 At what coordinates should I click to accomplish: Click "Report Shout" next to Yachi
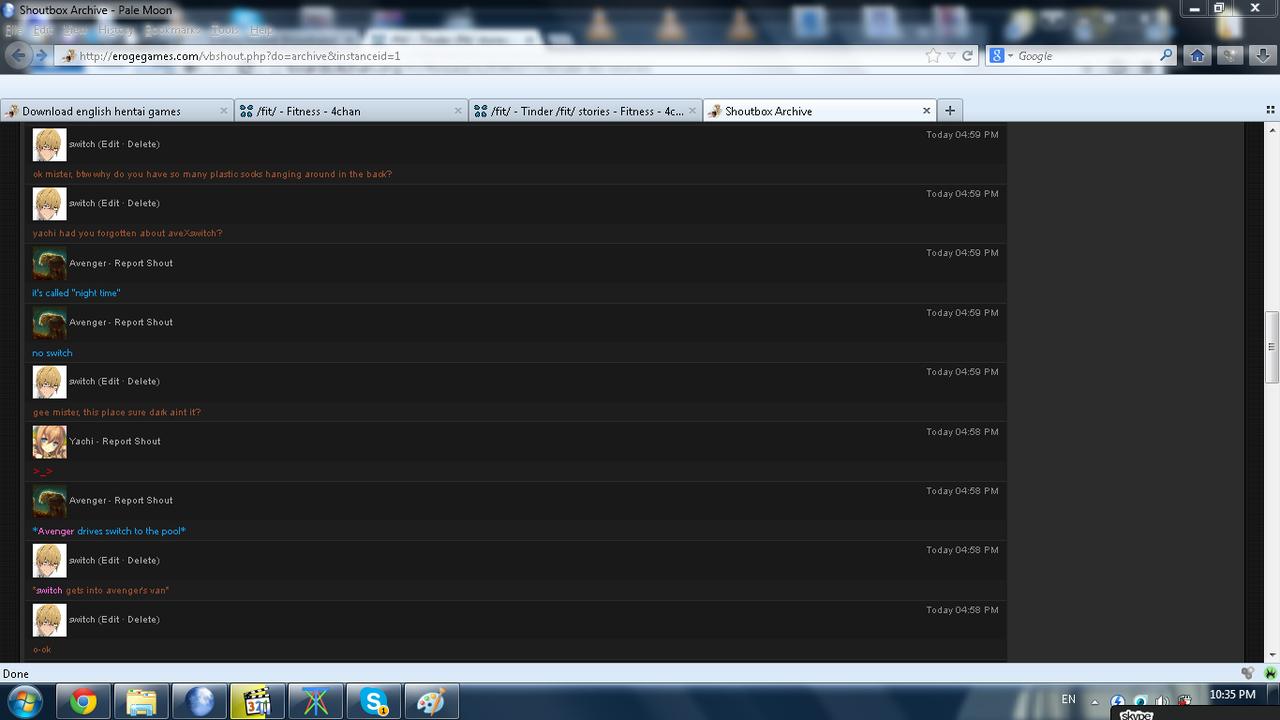tap(131, 441)
